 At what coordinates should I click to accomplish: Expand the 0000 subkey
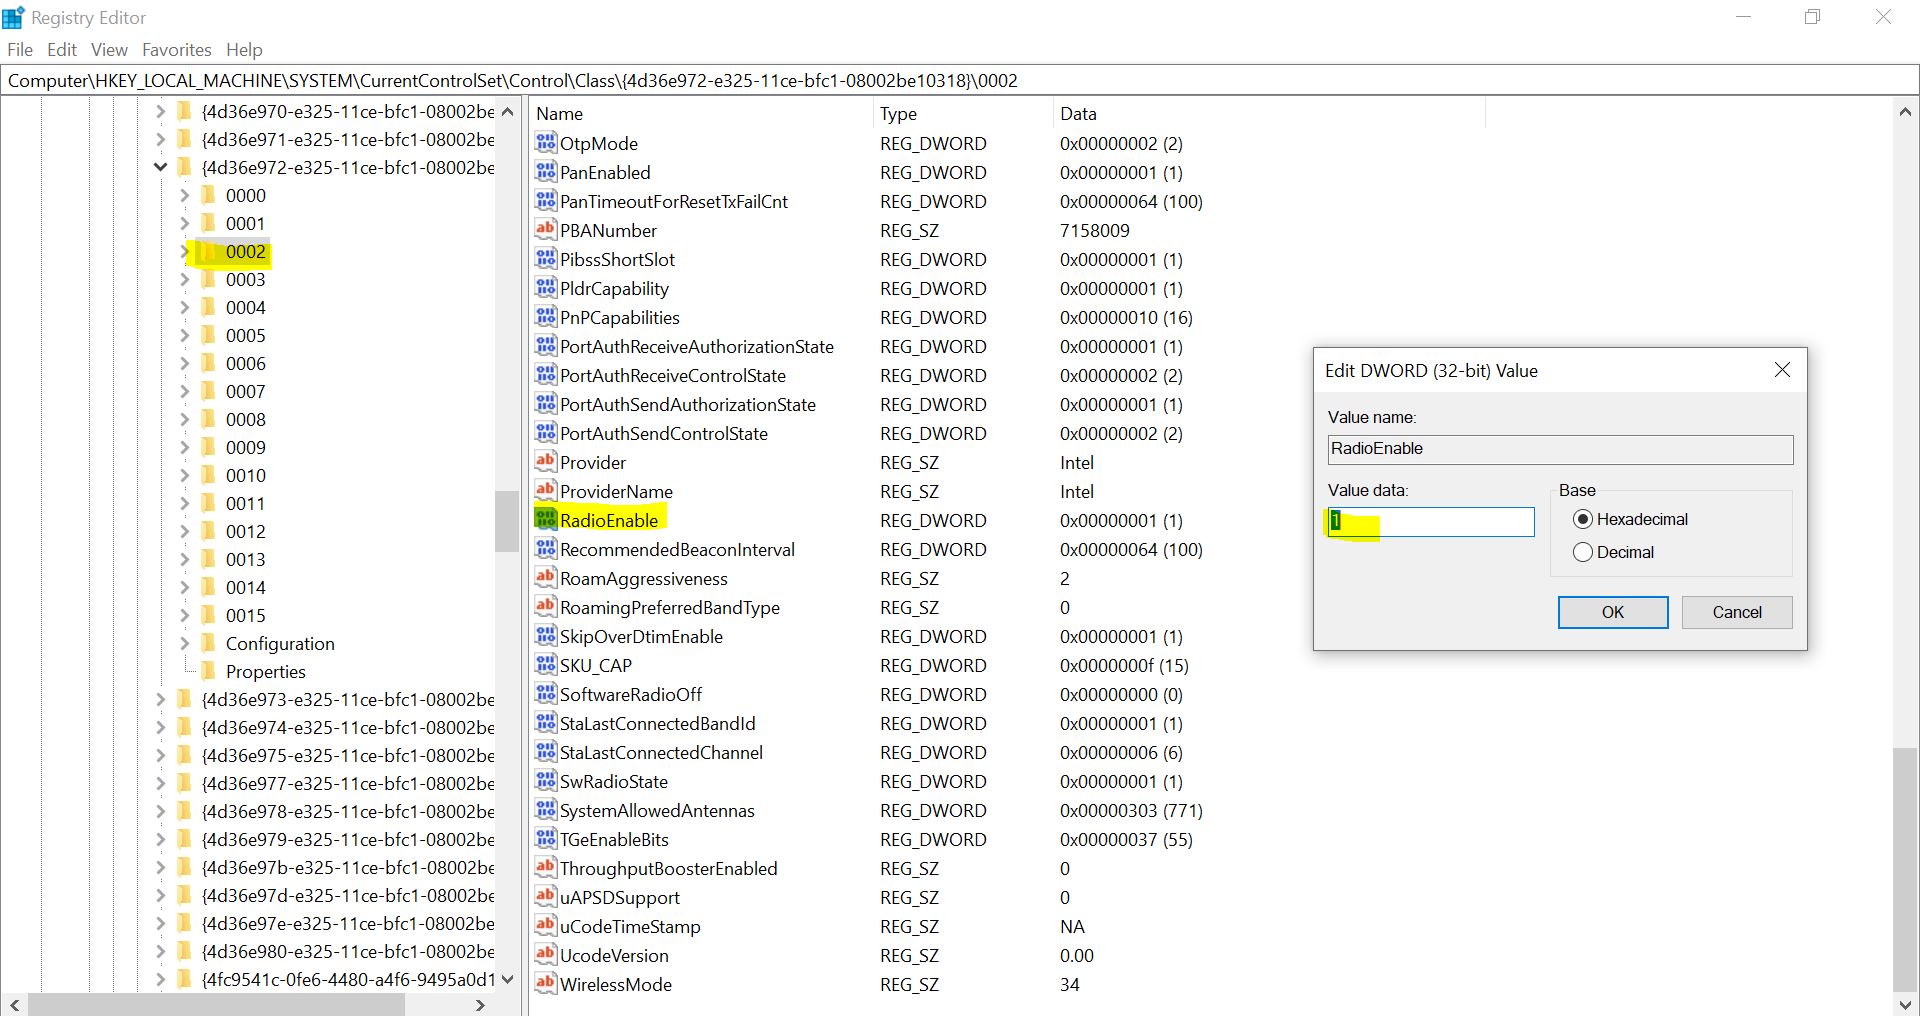[184, 195]
